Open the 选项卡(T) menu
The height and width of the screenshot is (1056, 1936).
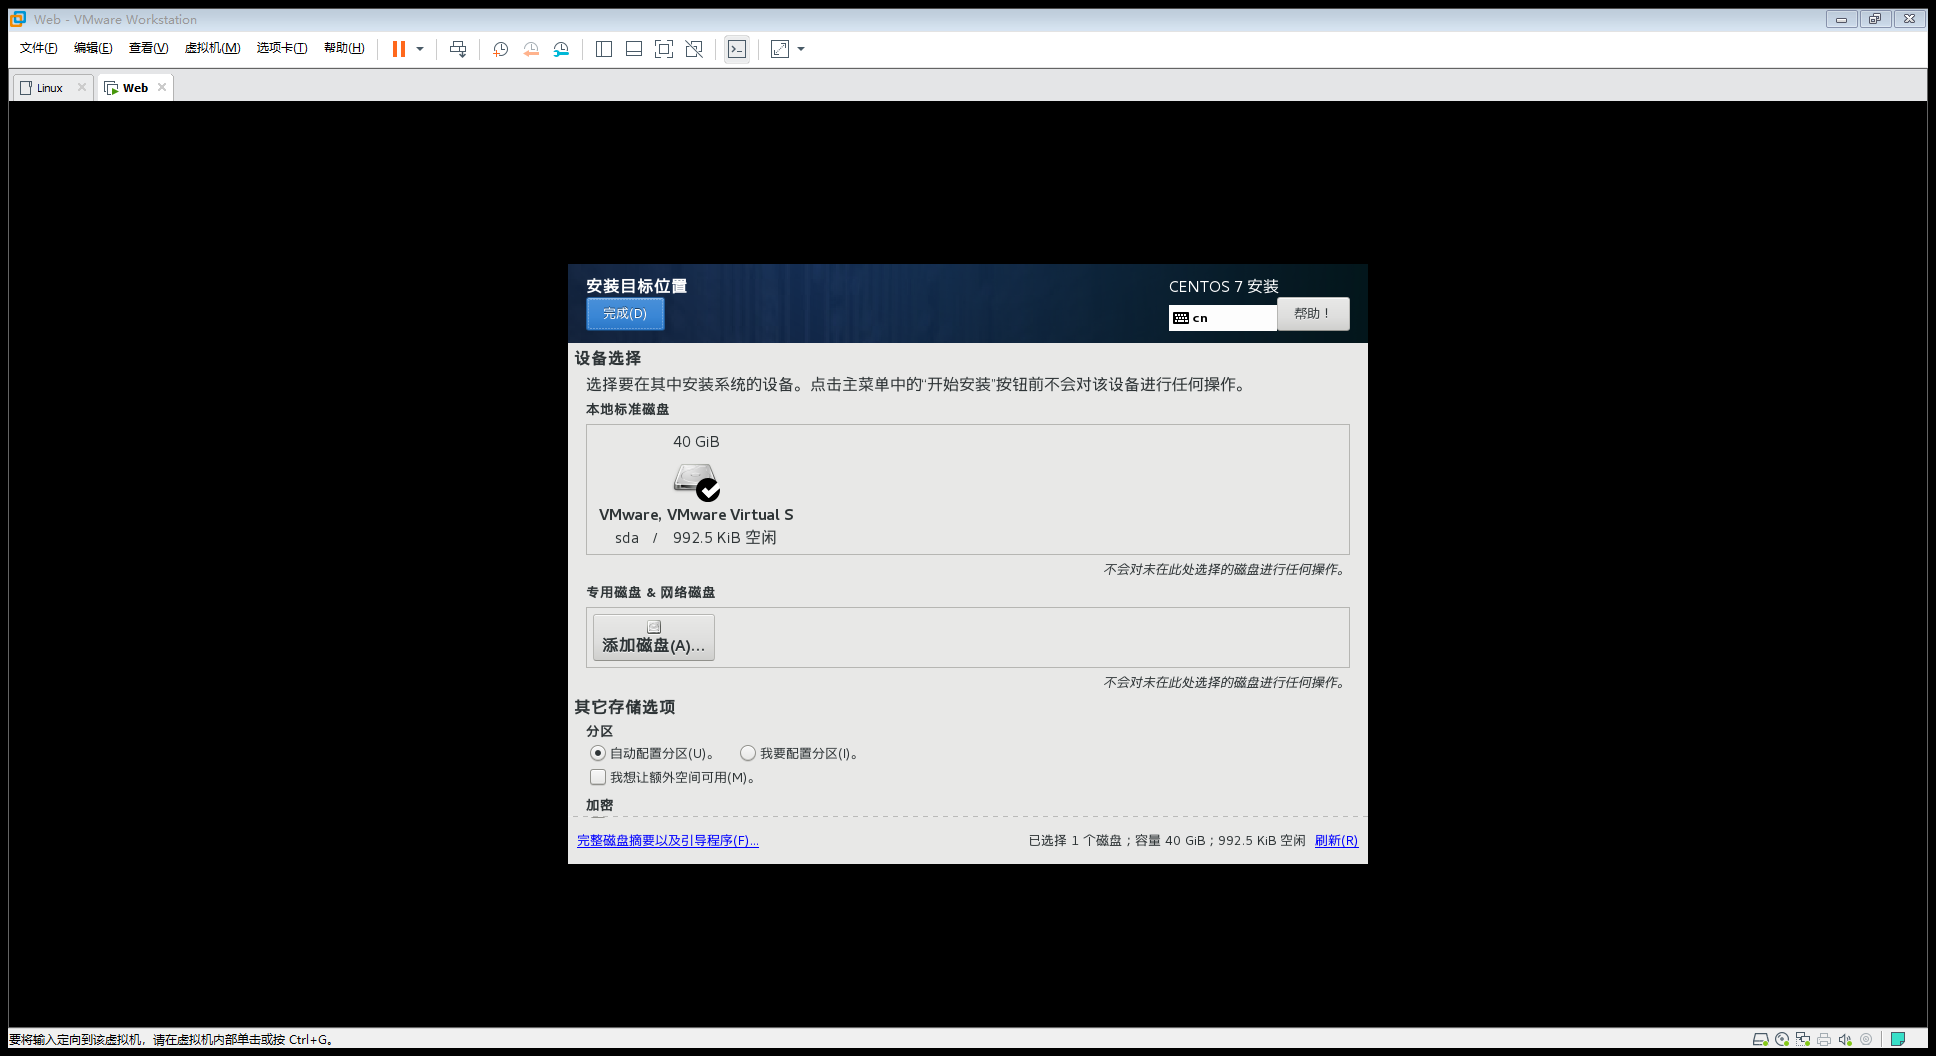pos(282,48)
